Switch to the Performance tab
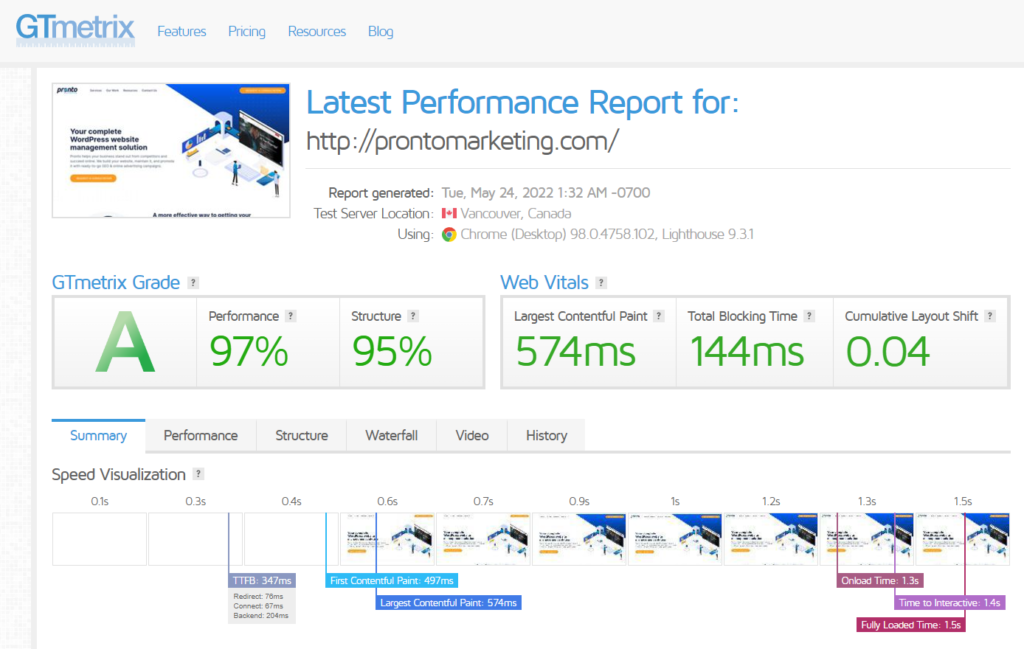This screenshot has height=649, width=1024. 200,435
